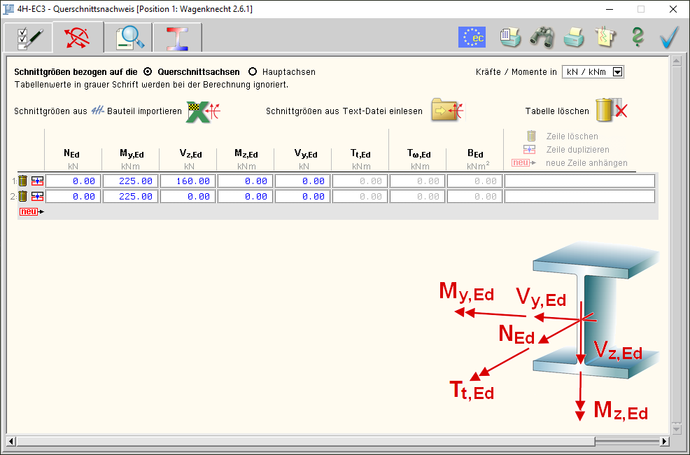This screenshot has height=455, width=690.
Task: Click the Vz,Ed field showing 160.00
Action: [x=187, y=181]
